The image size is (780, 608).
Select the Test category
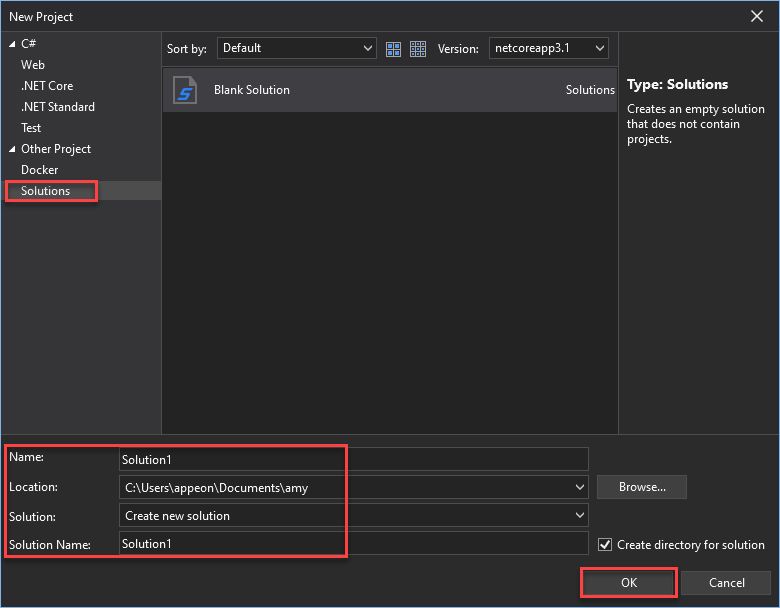(x=31, y=128)
